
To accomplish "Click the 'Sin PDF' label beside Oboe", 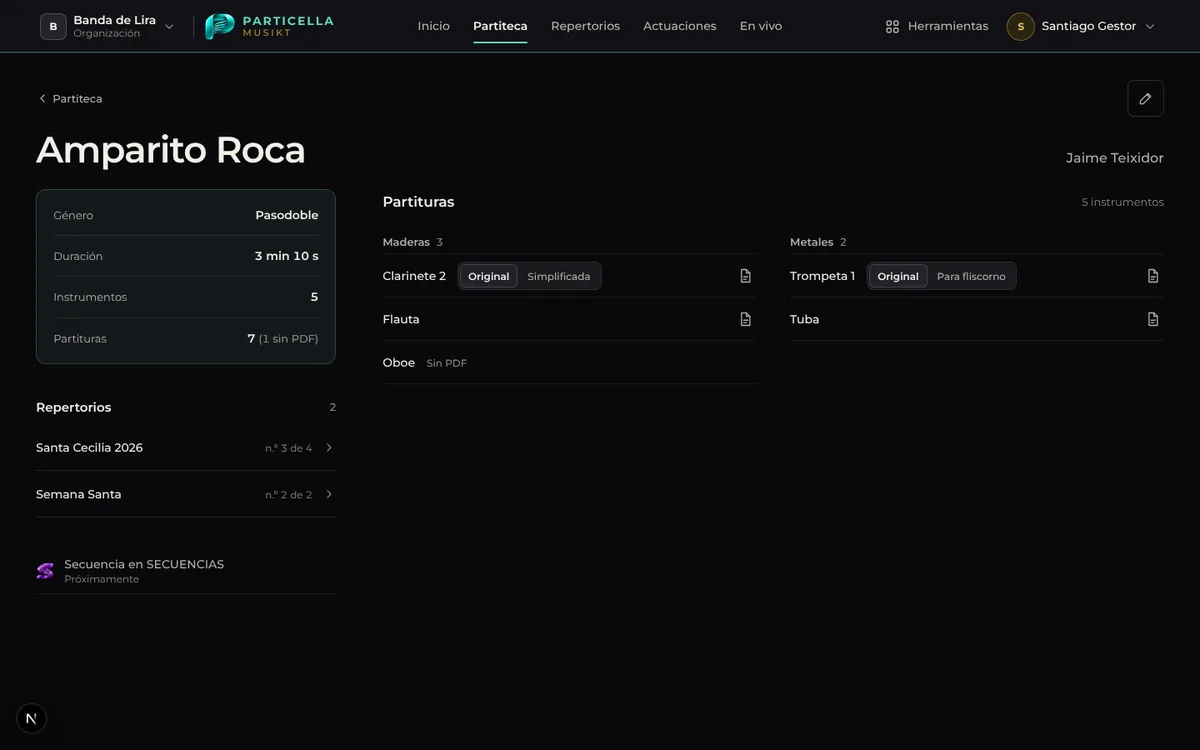I will pos(447,363).
